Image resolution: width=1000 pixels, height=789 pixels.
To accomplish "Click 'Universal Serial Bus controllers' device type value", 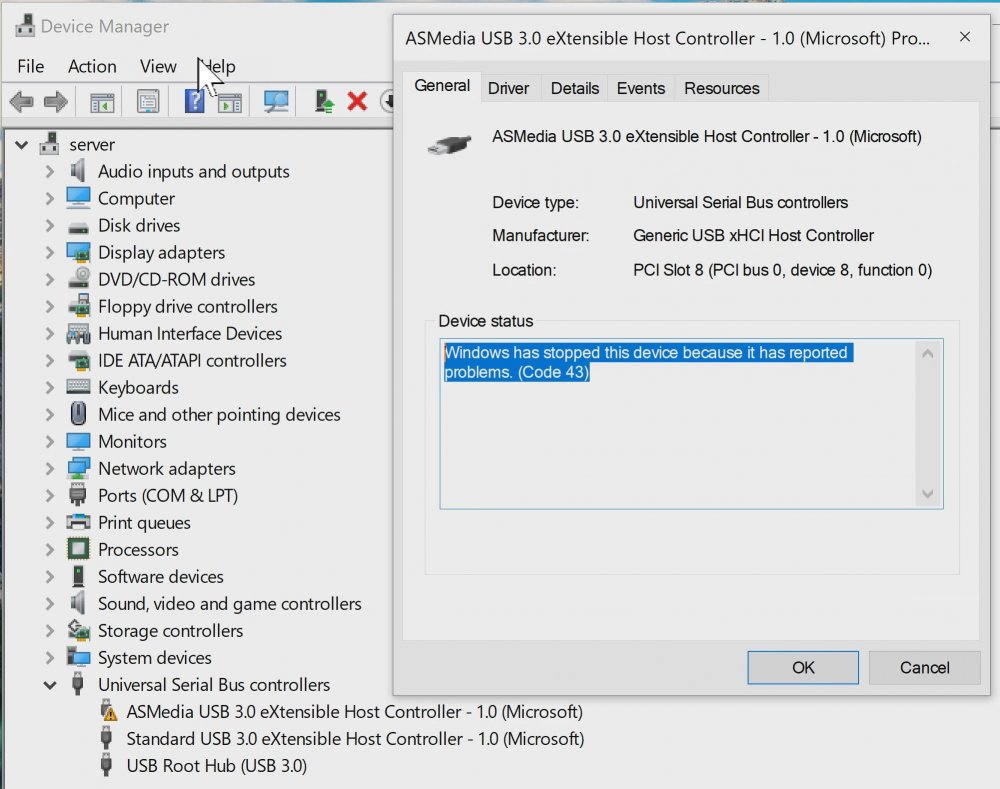I will click(740, 202).
